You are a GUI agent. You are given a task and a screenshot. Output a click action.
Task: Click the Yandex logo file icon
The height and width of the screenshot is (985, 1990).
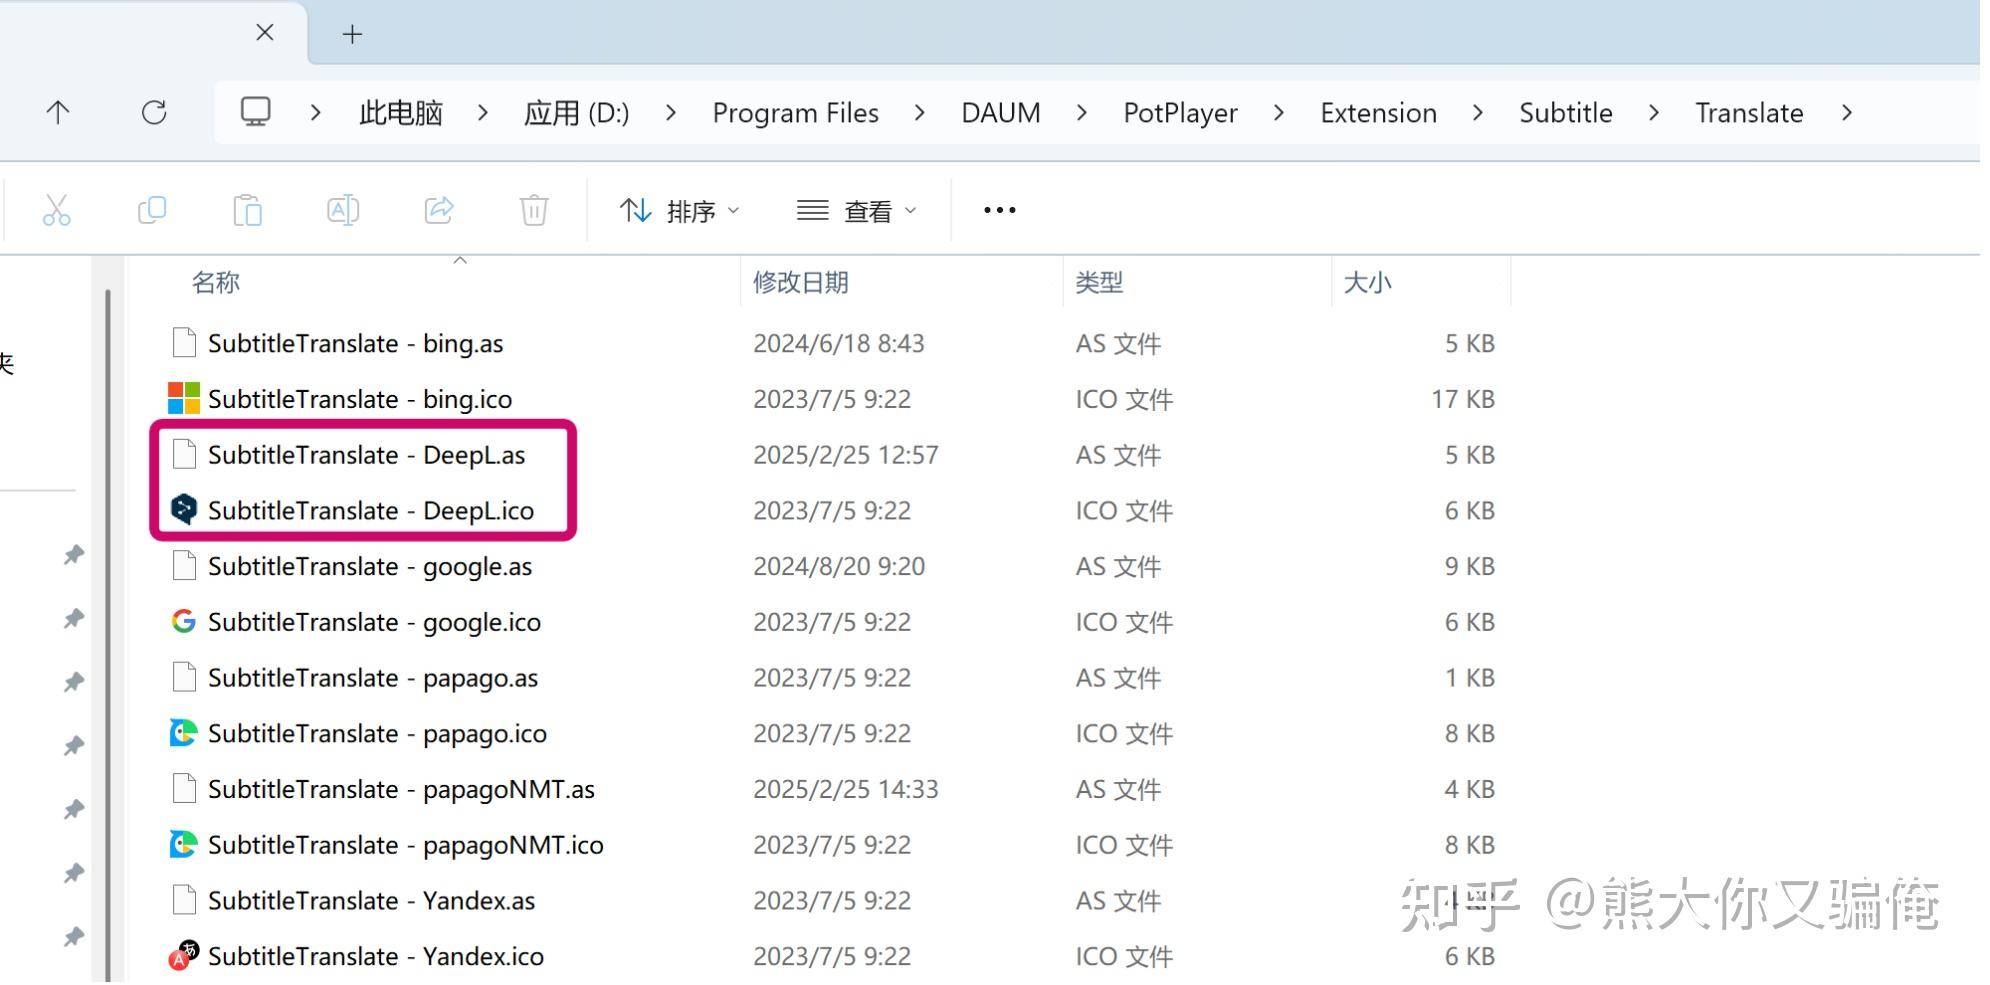[x=184, y=956]
